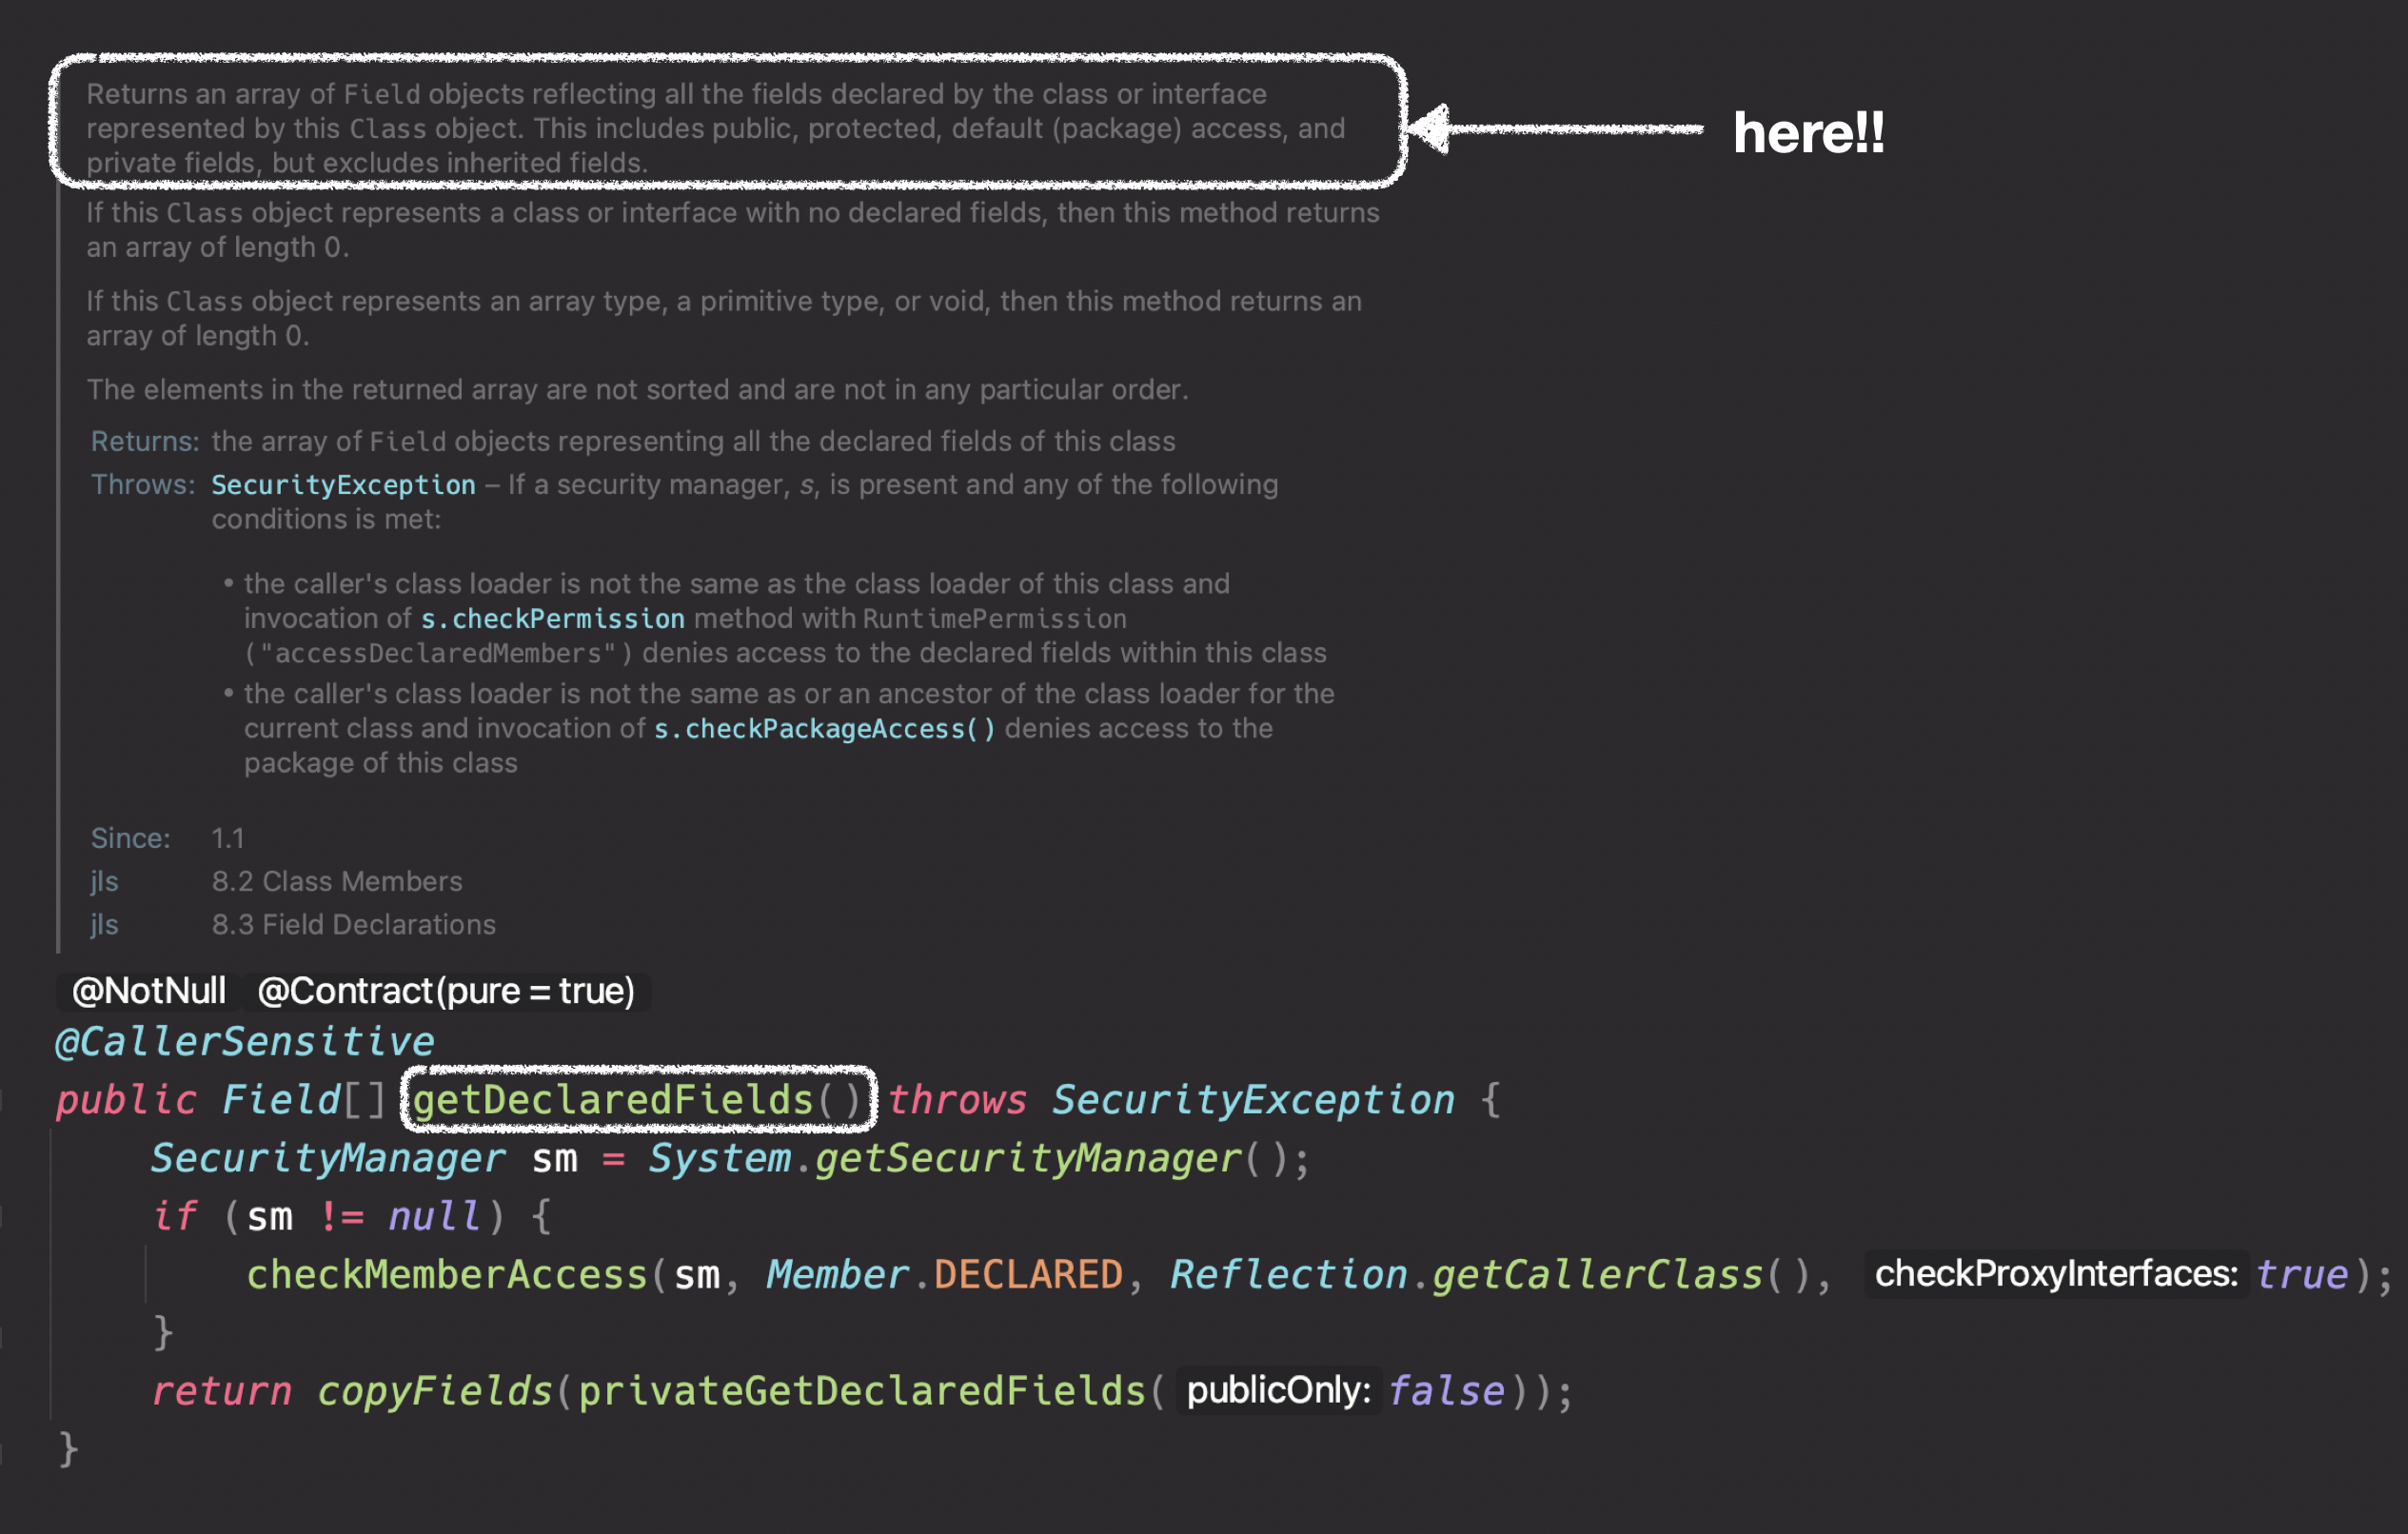Click the copyFields method call
Image resolution: width=2408 pixels, height=1534 pixels.
[434, 1391]
